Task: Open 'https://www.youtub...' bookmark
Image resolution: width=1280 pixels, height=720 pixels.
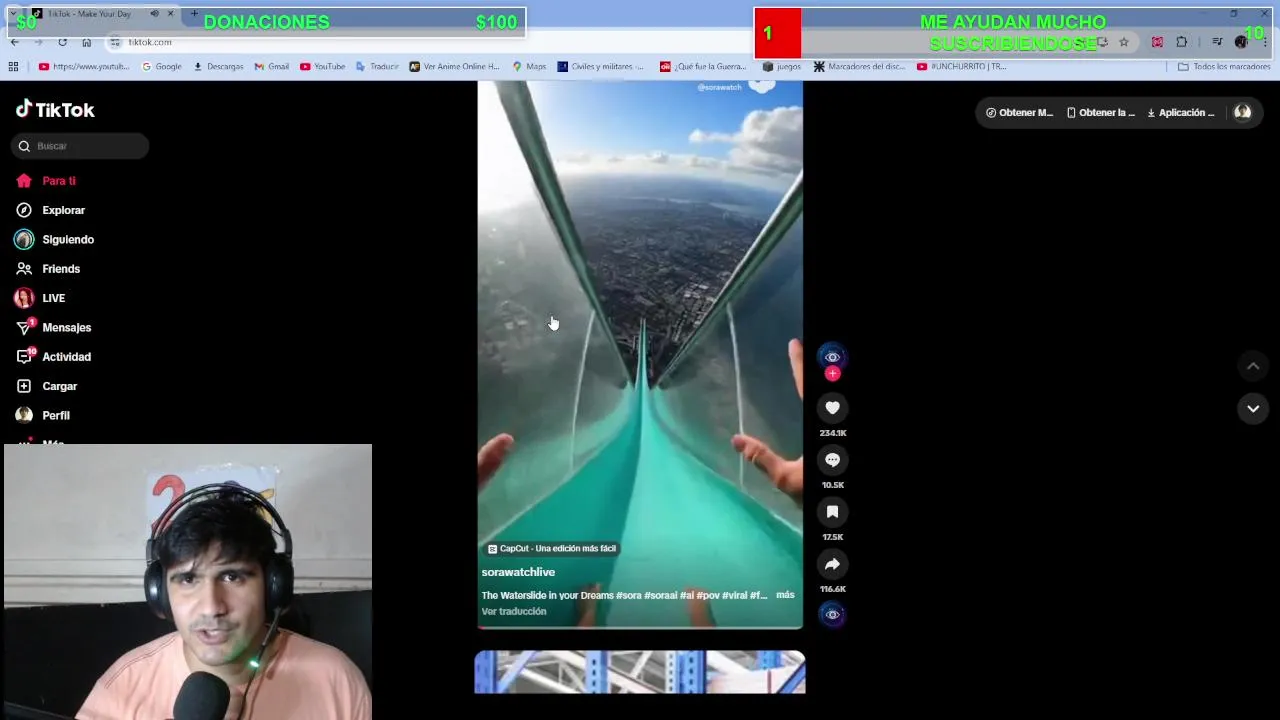Action: point(84,67)
